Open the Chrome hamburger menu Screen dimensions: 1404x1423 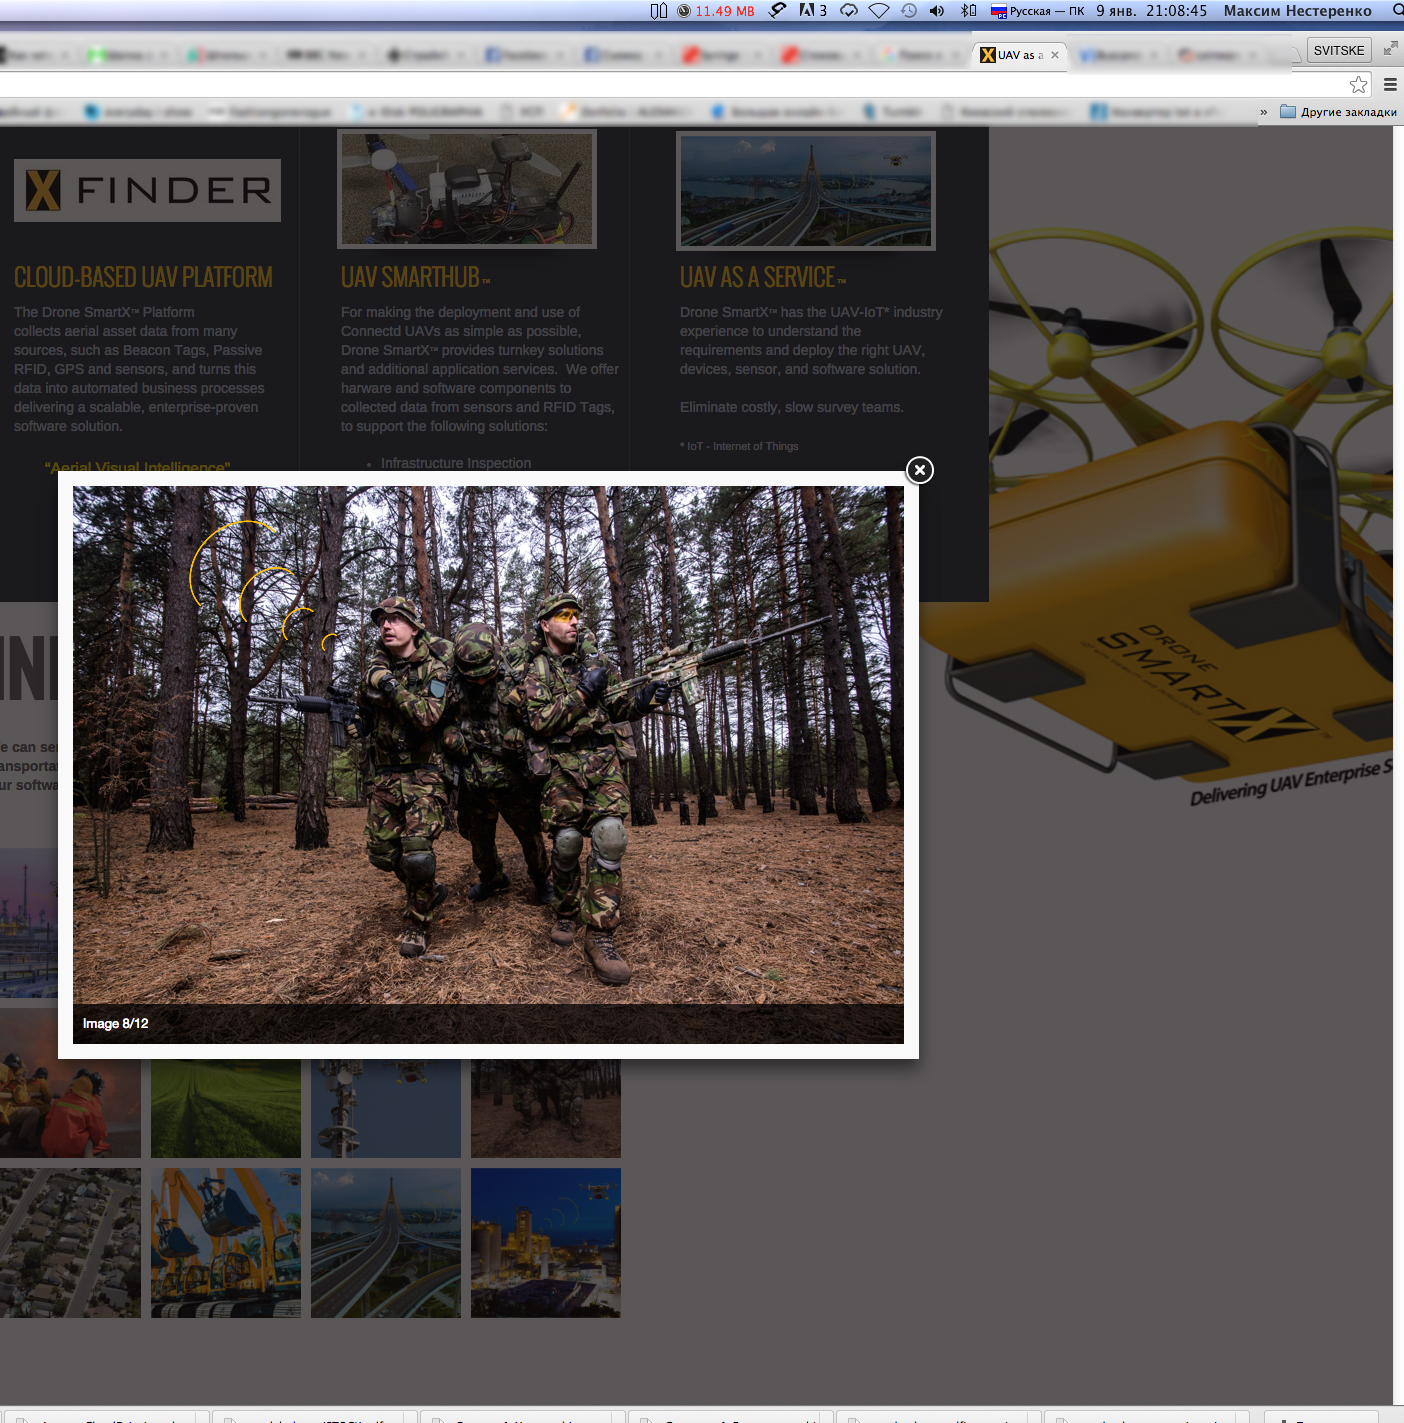coord(1390,85)
